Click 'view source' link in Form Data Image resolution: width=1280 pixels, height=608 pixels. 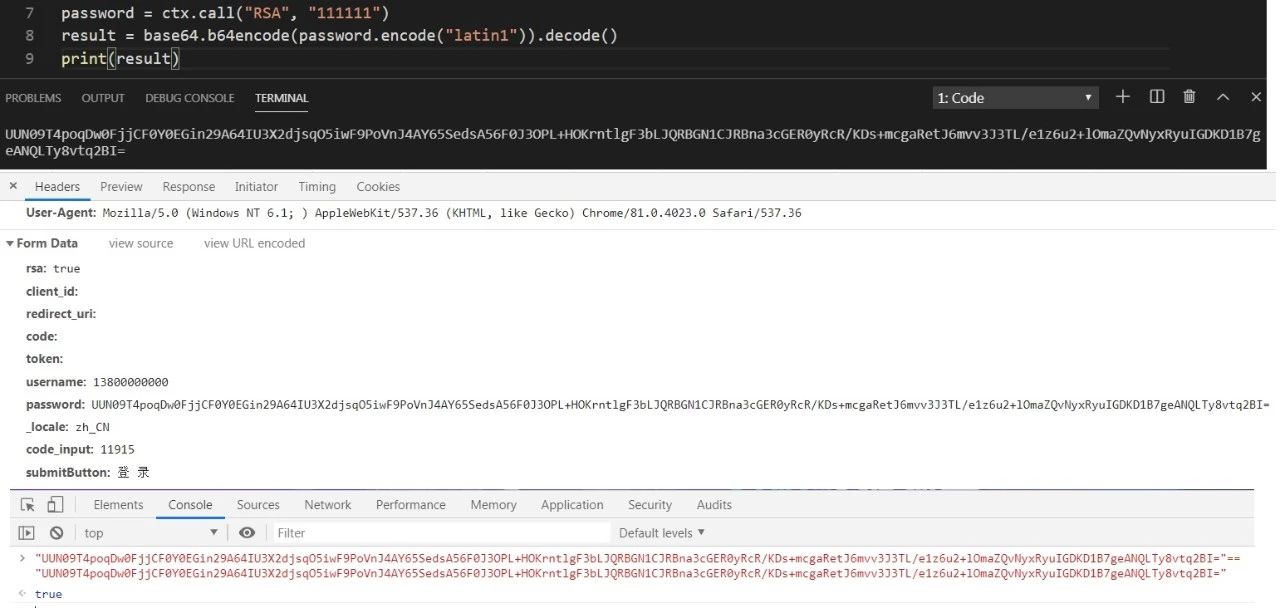tap(141, 243)
